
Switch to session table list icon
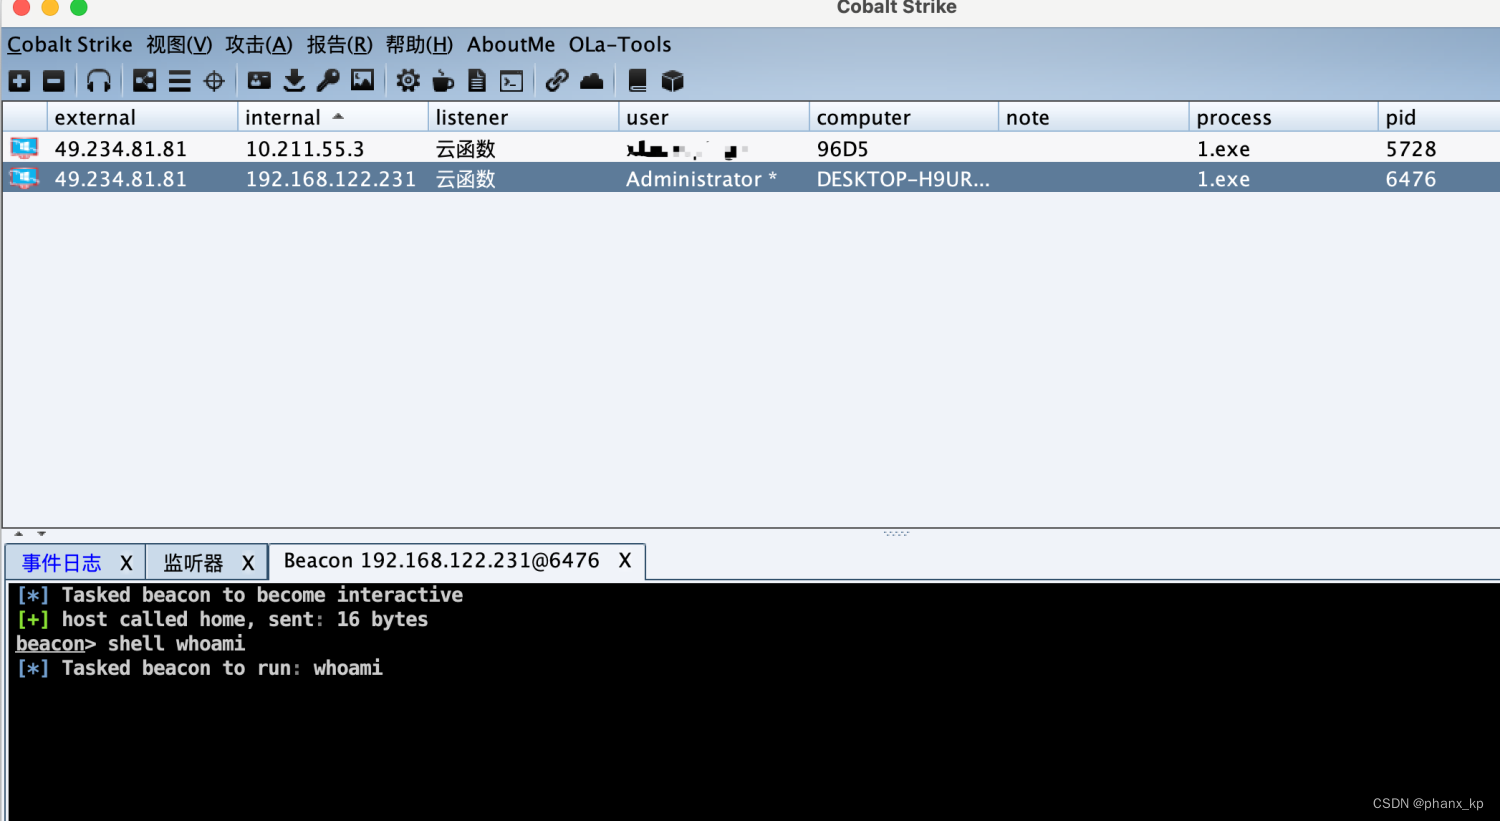[180, 81]
